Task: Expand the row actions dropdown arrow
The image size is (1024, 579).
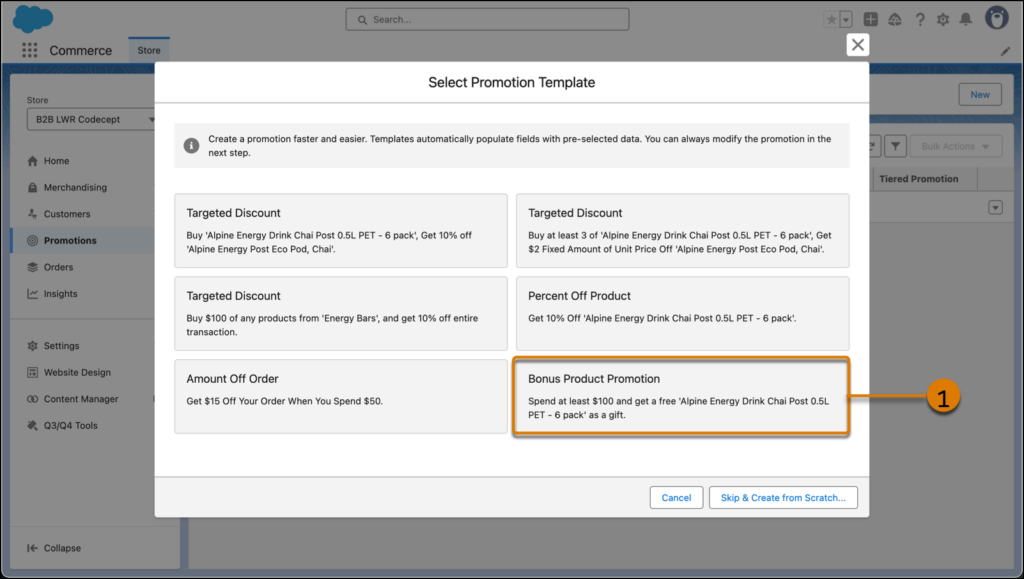Action: [x=995, y=208]
